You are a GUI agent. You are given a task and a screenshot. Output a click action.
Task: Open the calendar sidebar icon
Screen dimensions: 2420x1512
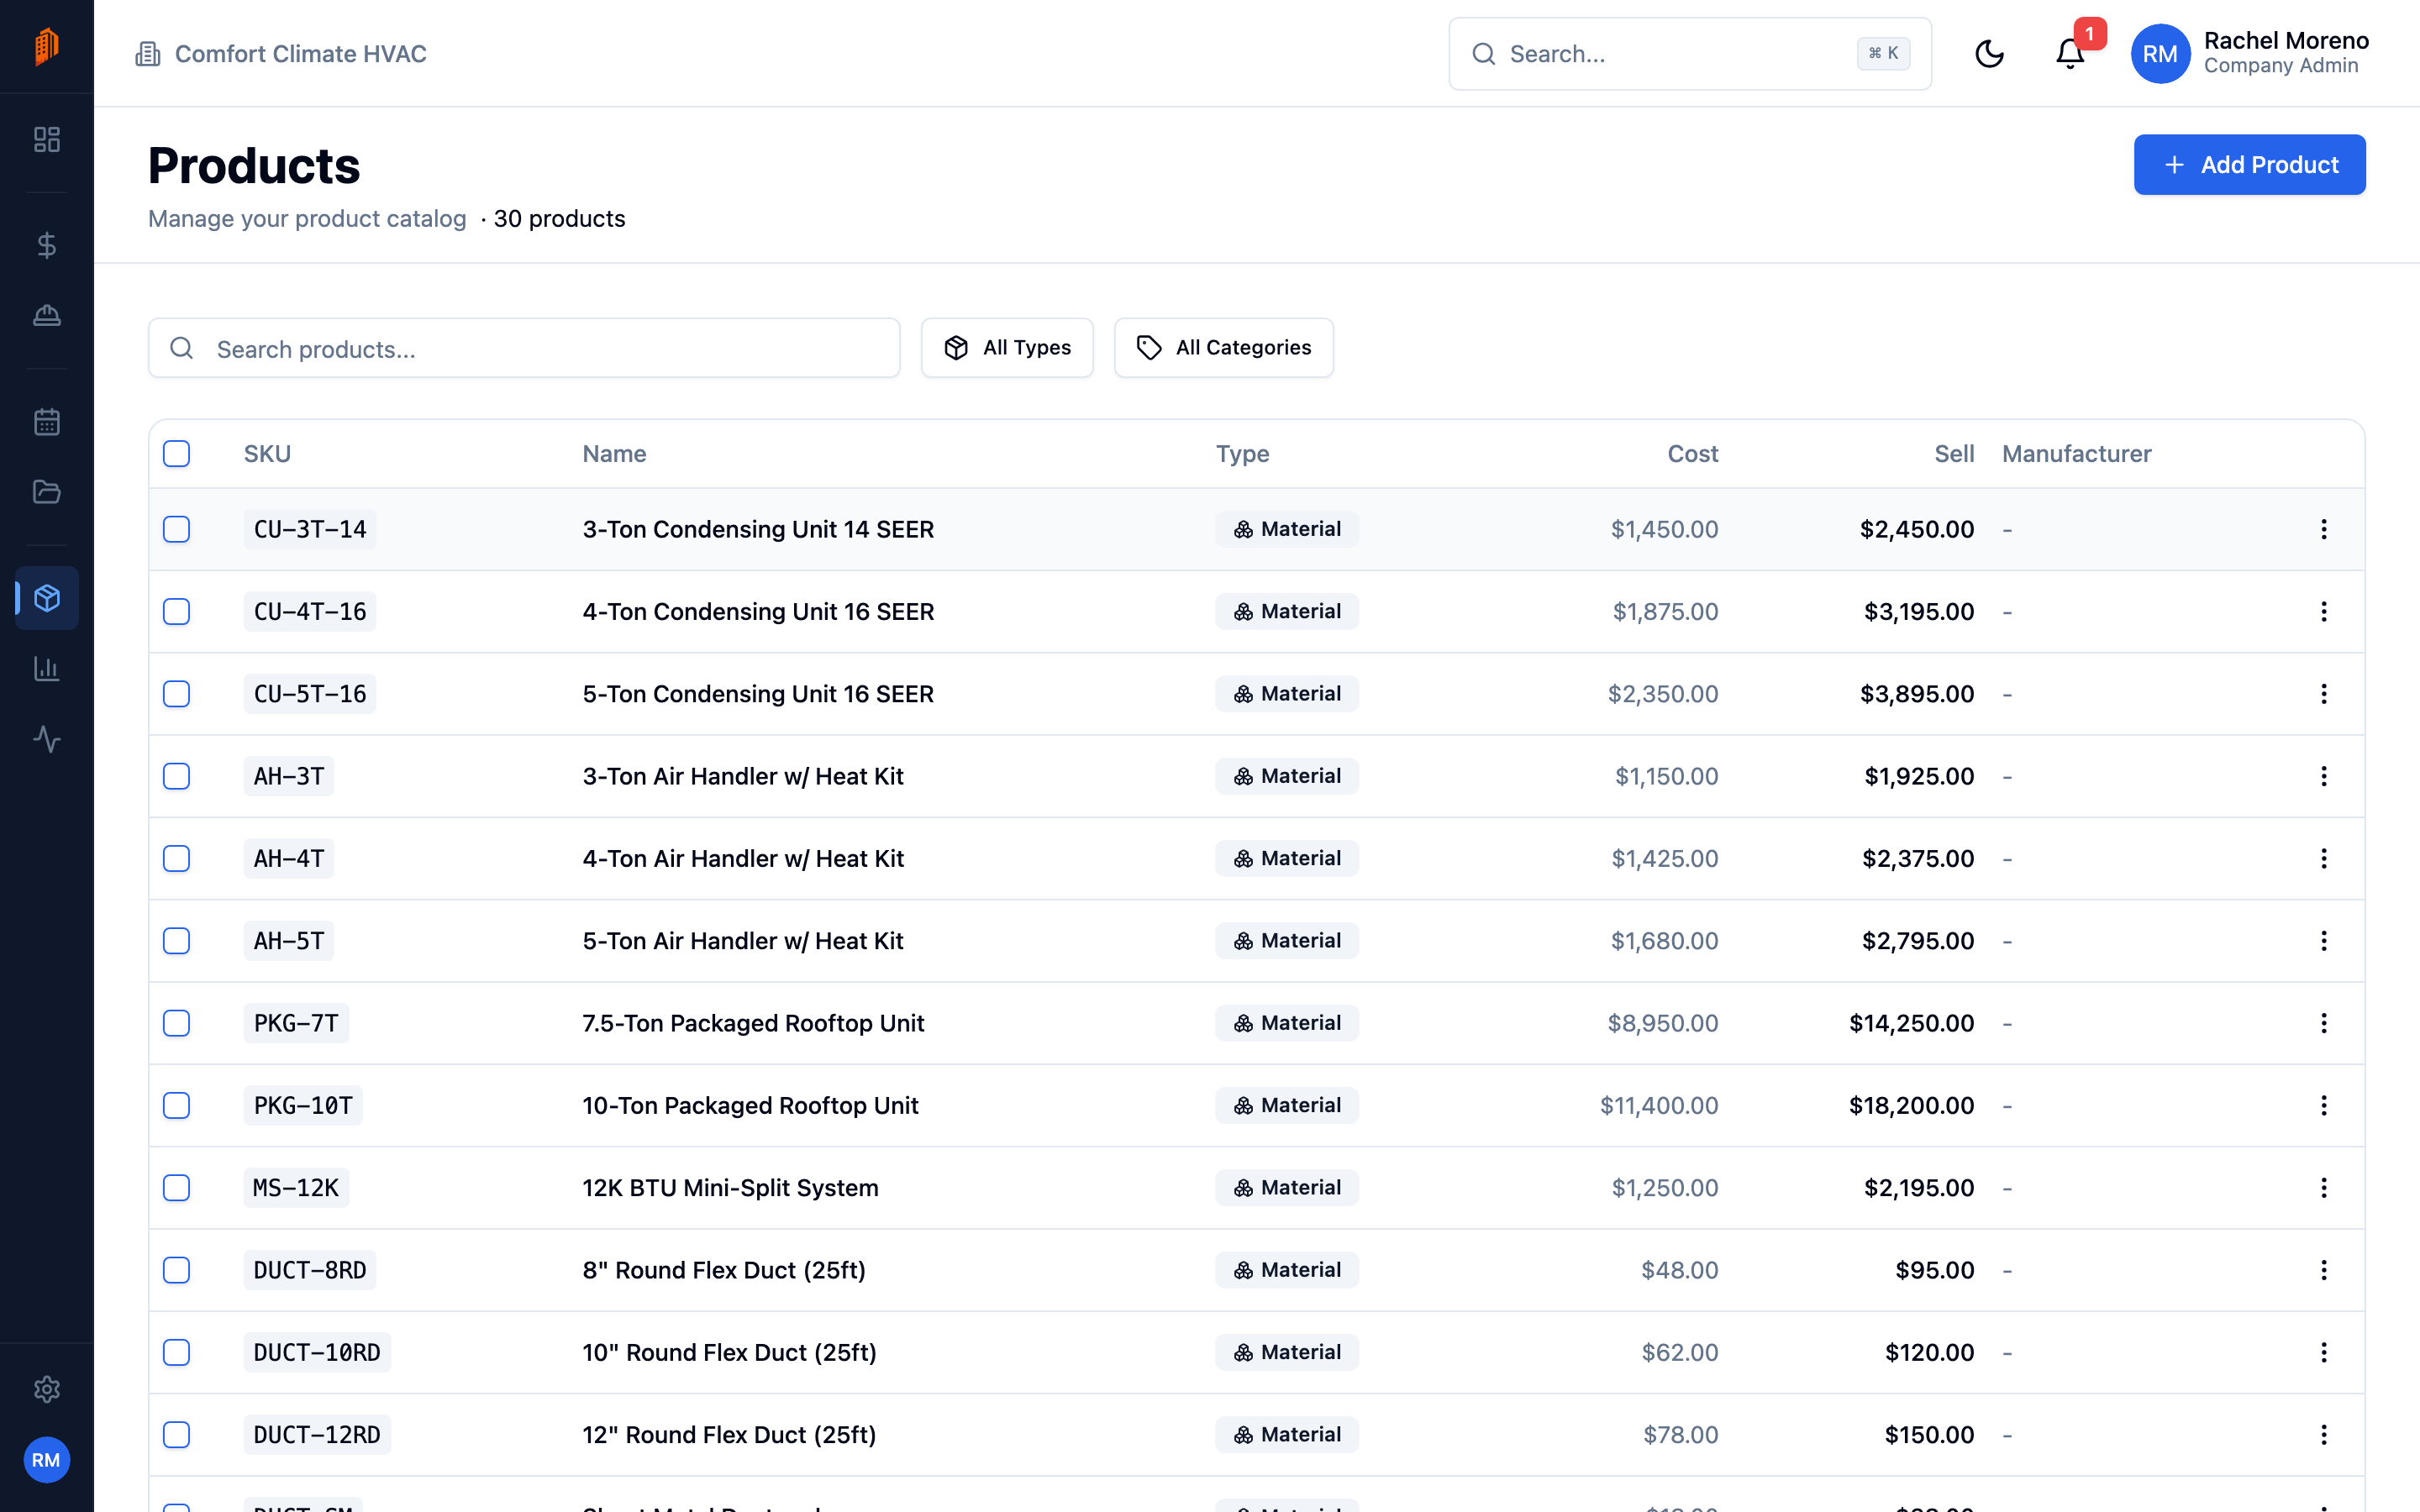(x=47, y=422)
